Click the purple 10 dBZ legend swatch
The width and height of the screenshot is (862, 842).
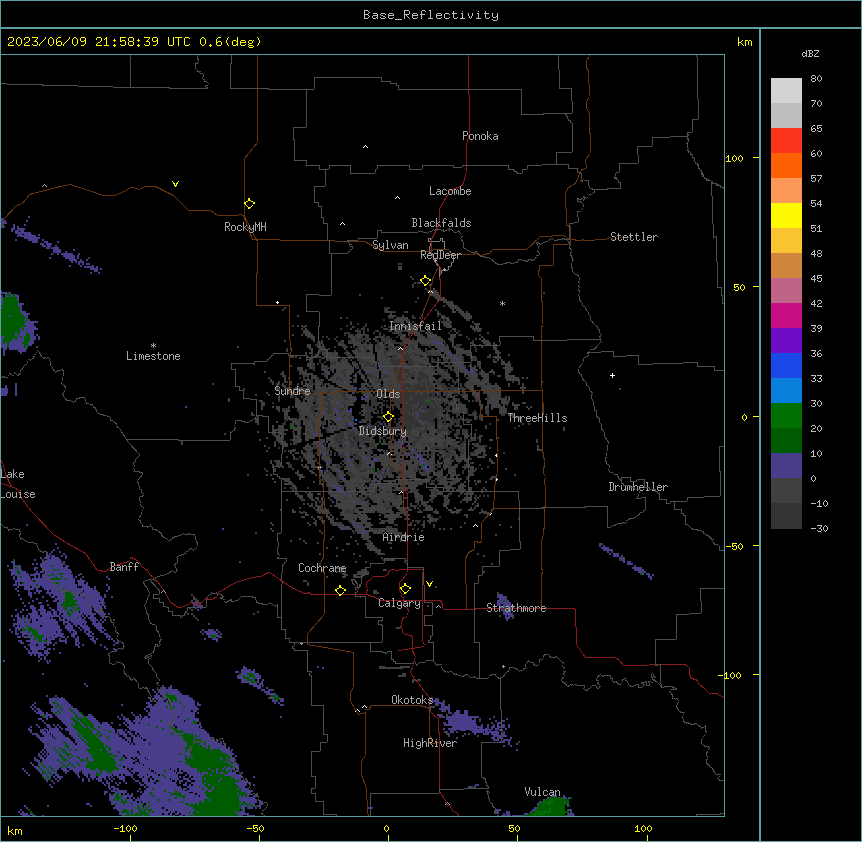[x=786, y=466]
